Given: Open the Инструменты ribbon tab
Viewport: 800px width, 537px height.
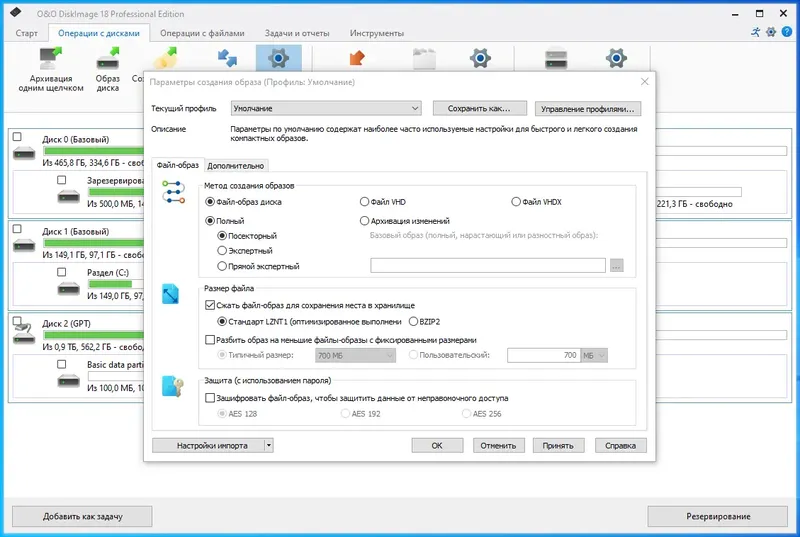Looking at the screenshot, I should point(377,33).
